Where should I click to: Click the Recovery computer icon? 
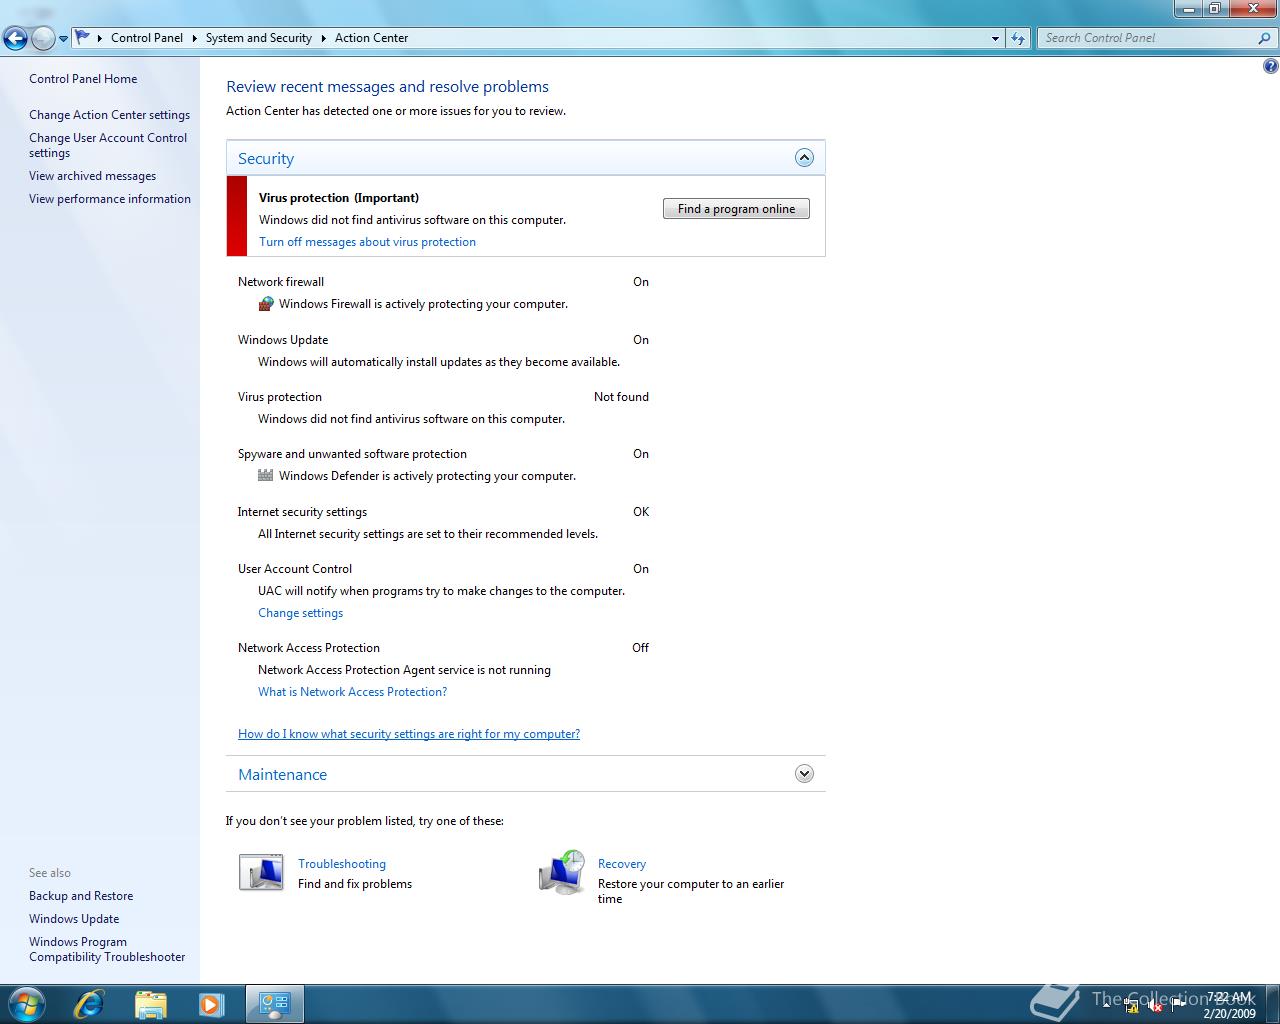[562, 873]
